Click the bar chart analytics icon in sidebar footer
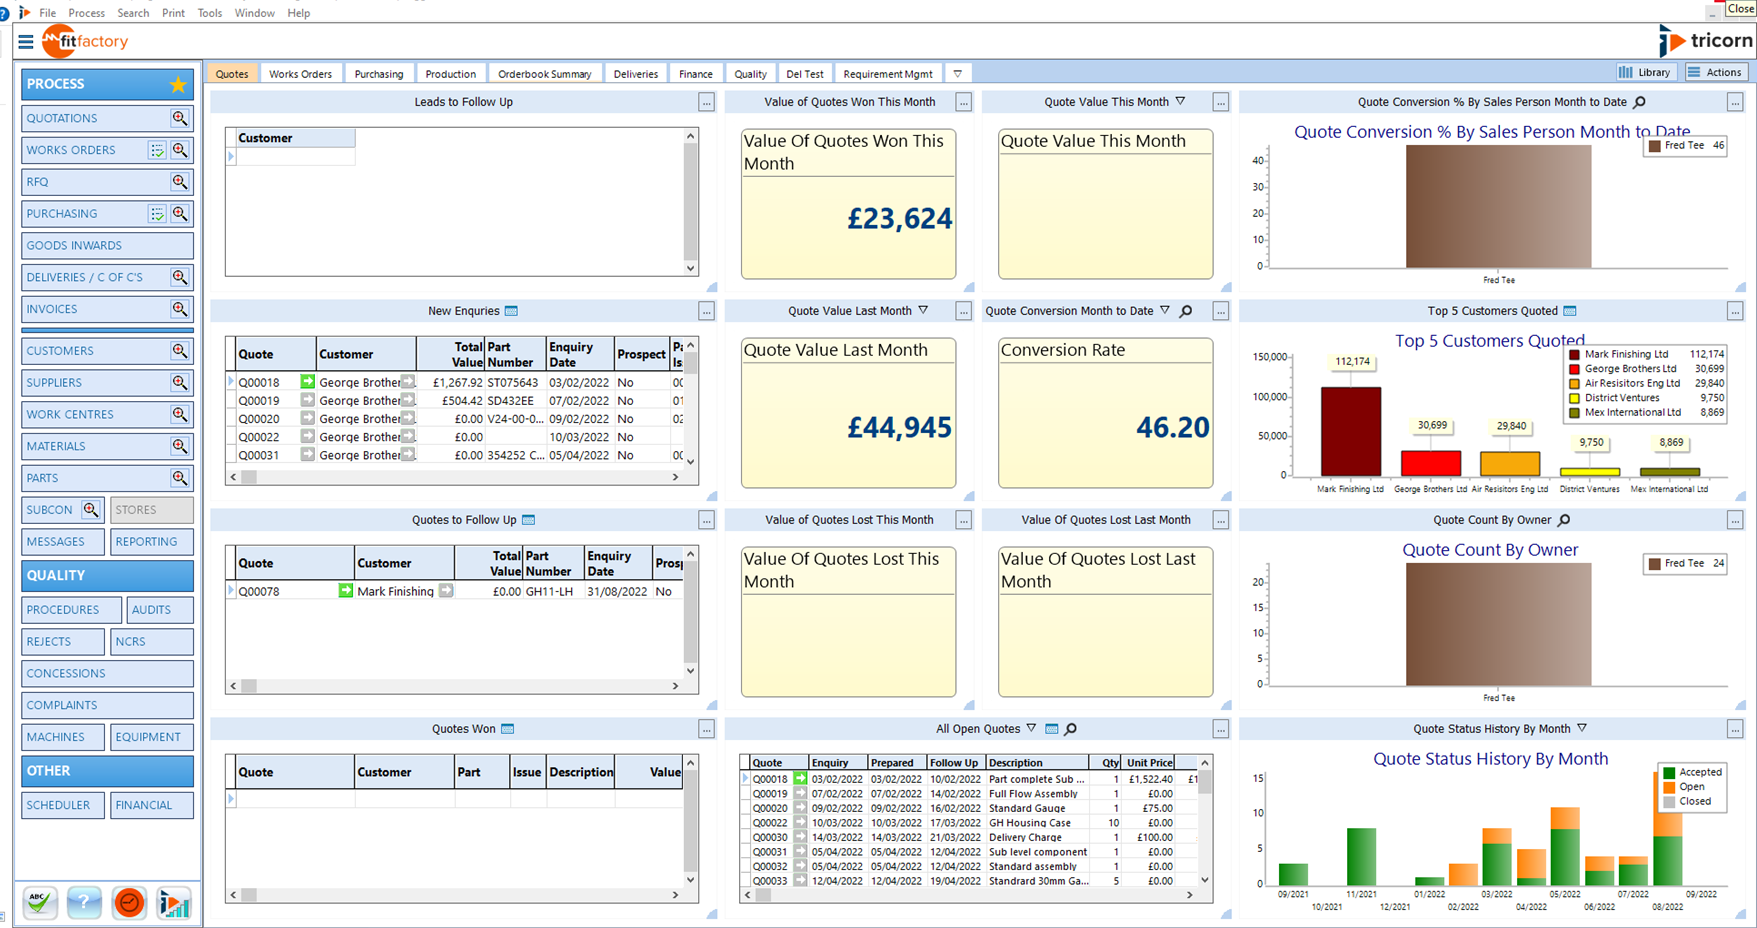The image size is (1757, 928). click(174, 903)
